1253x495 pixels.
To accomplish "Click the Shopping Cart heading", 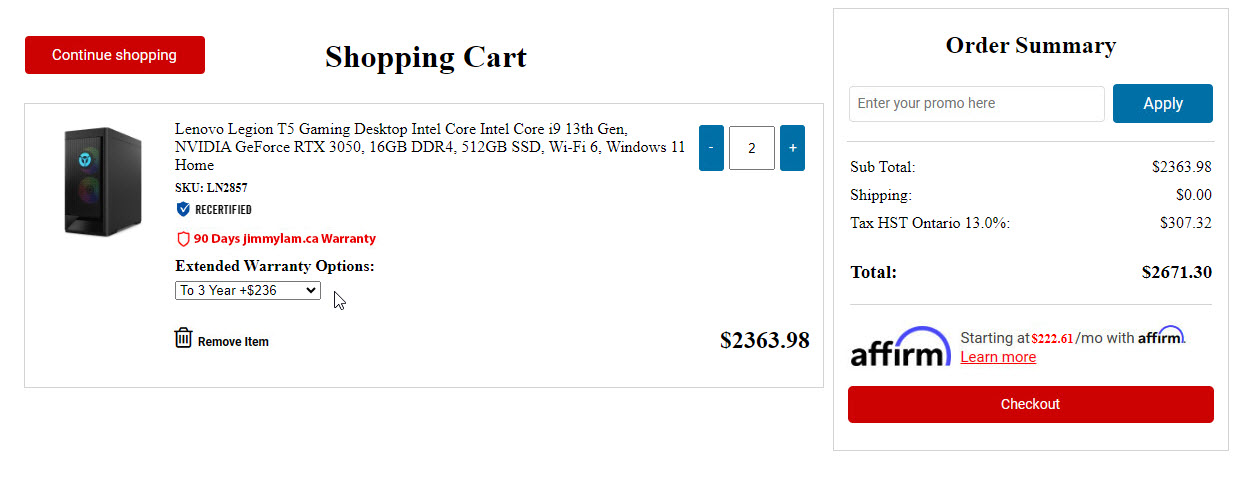I will 426,57.
